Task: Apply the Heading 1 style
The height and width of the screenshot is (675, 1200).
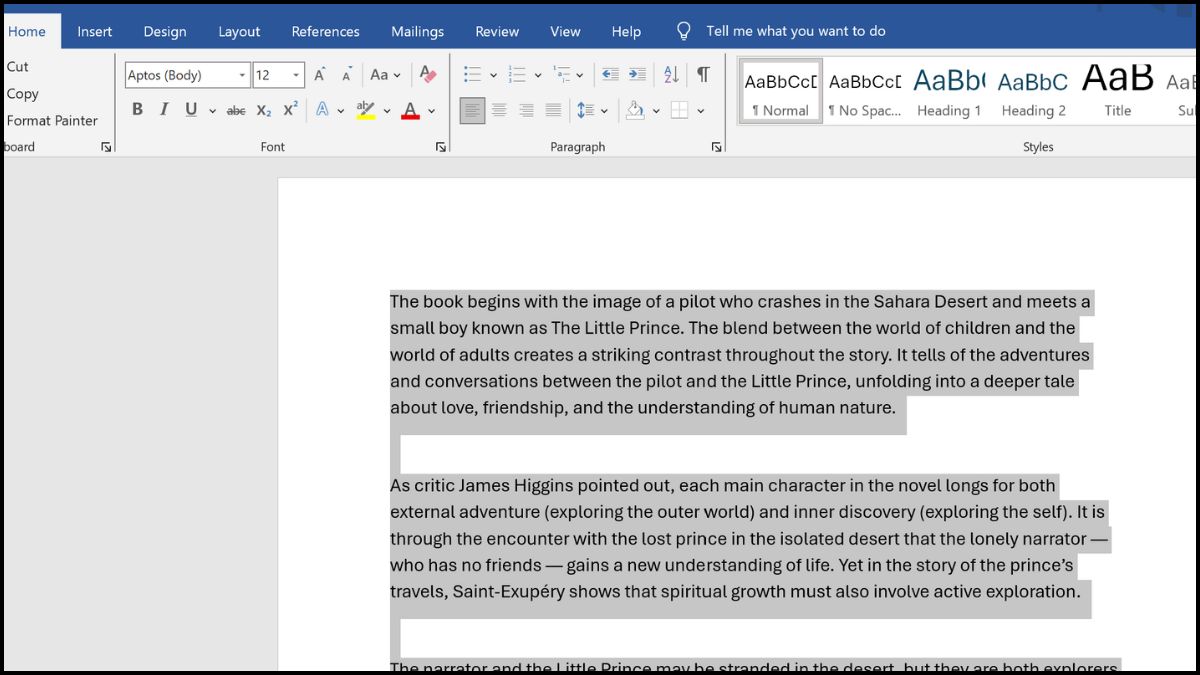Action: pyautogui.click(x=948, y=92)
